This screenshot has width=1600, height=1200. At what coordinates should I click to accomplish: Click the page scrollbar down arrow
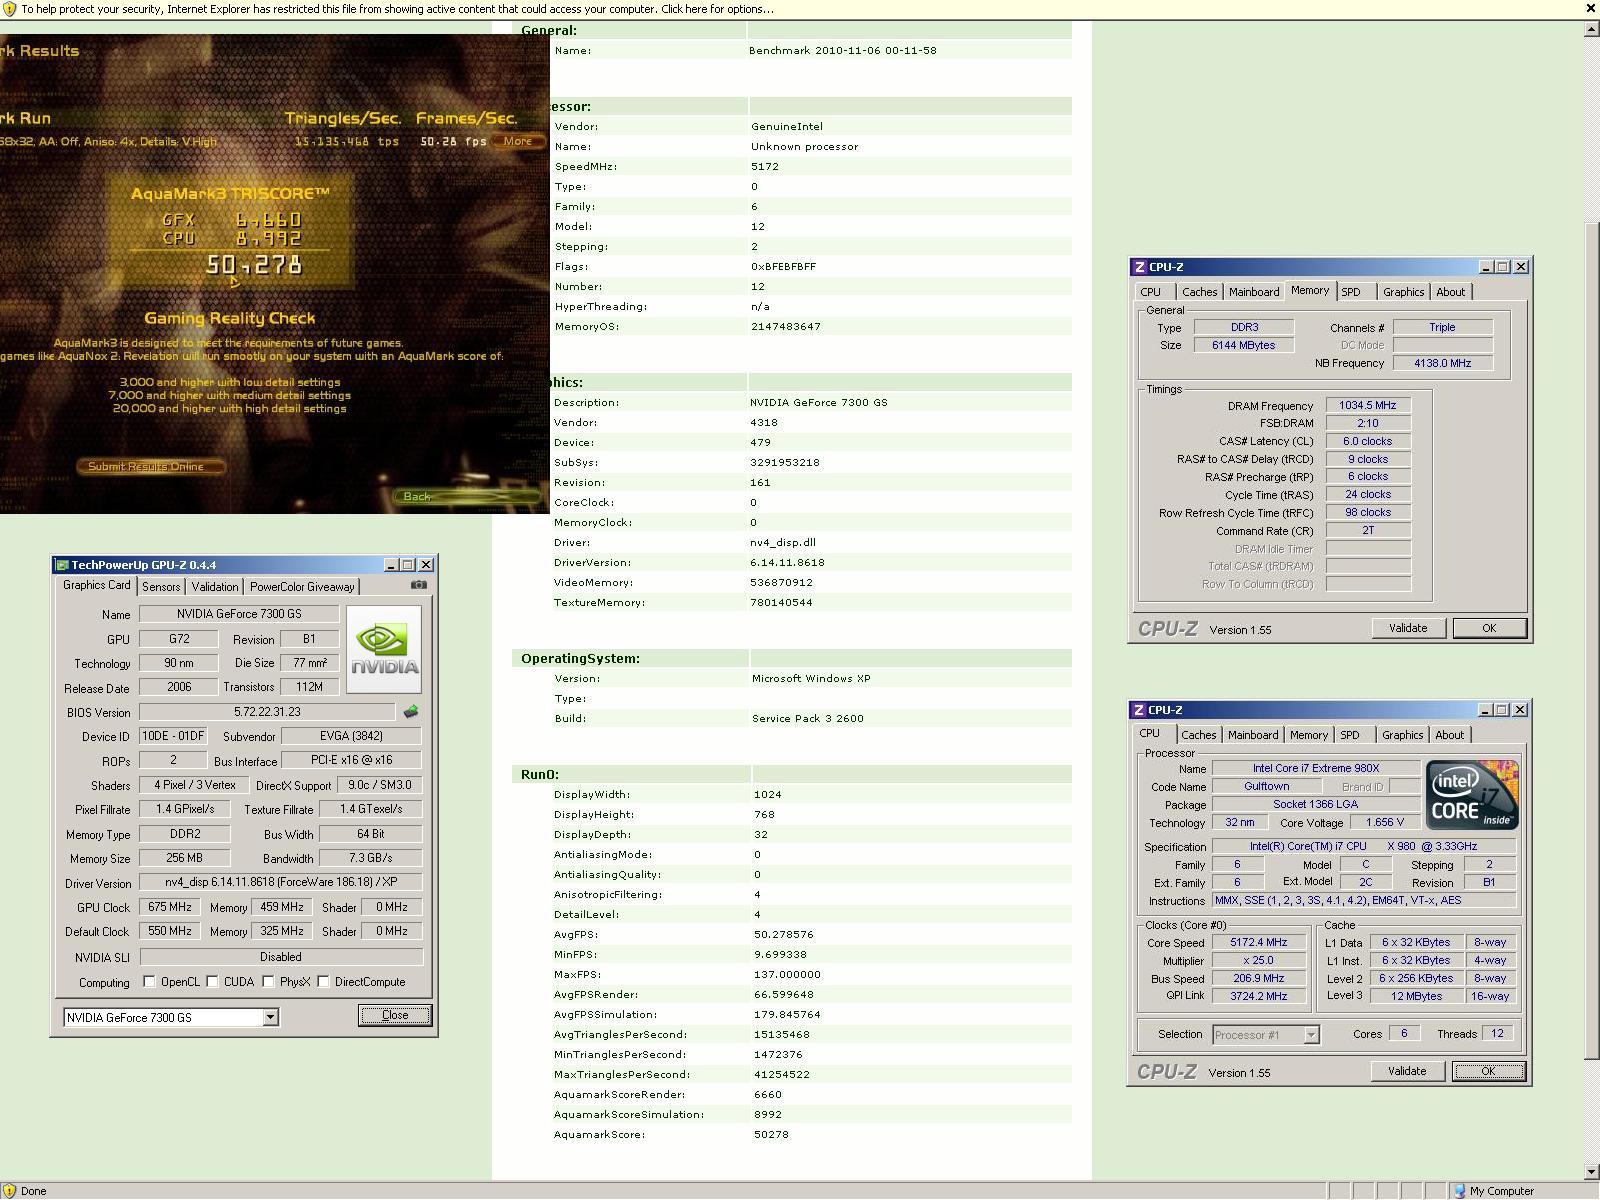(x=1591, y=1172)
